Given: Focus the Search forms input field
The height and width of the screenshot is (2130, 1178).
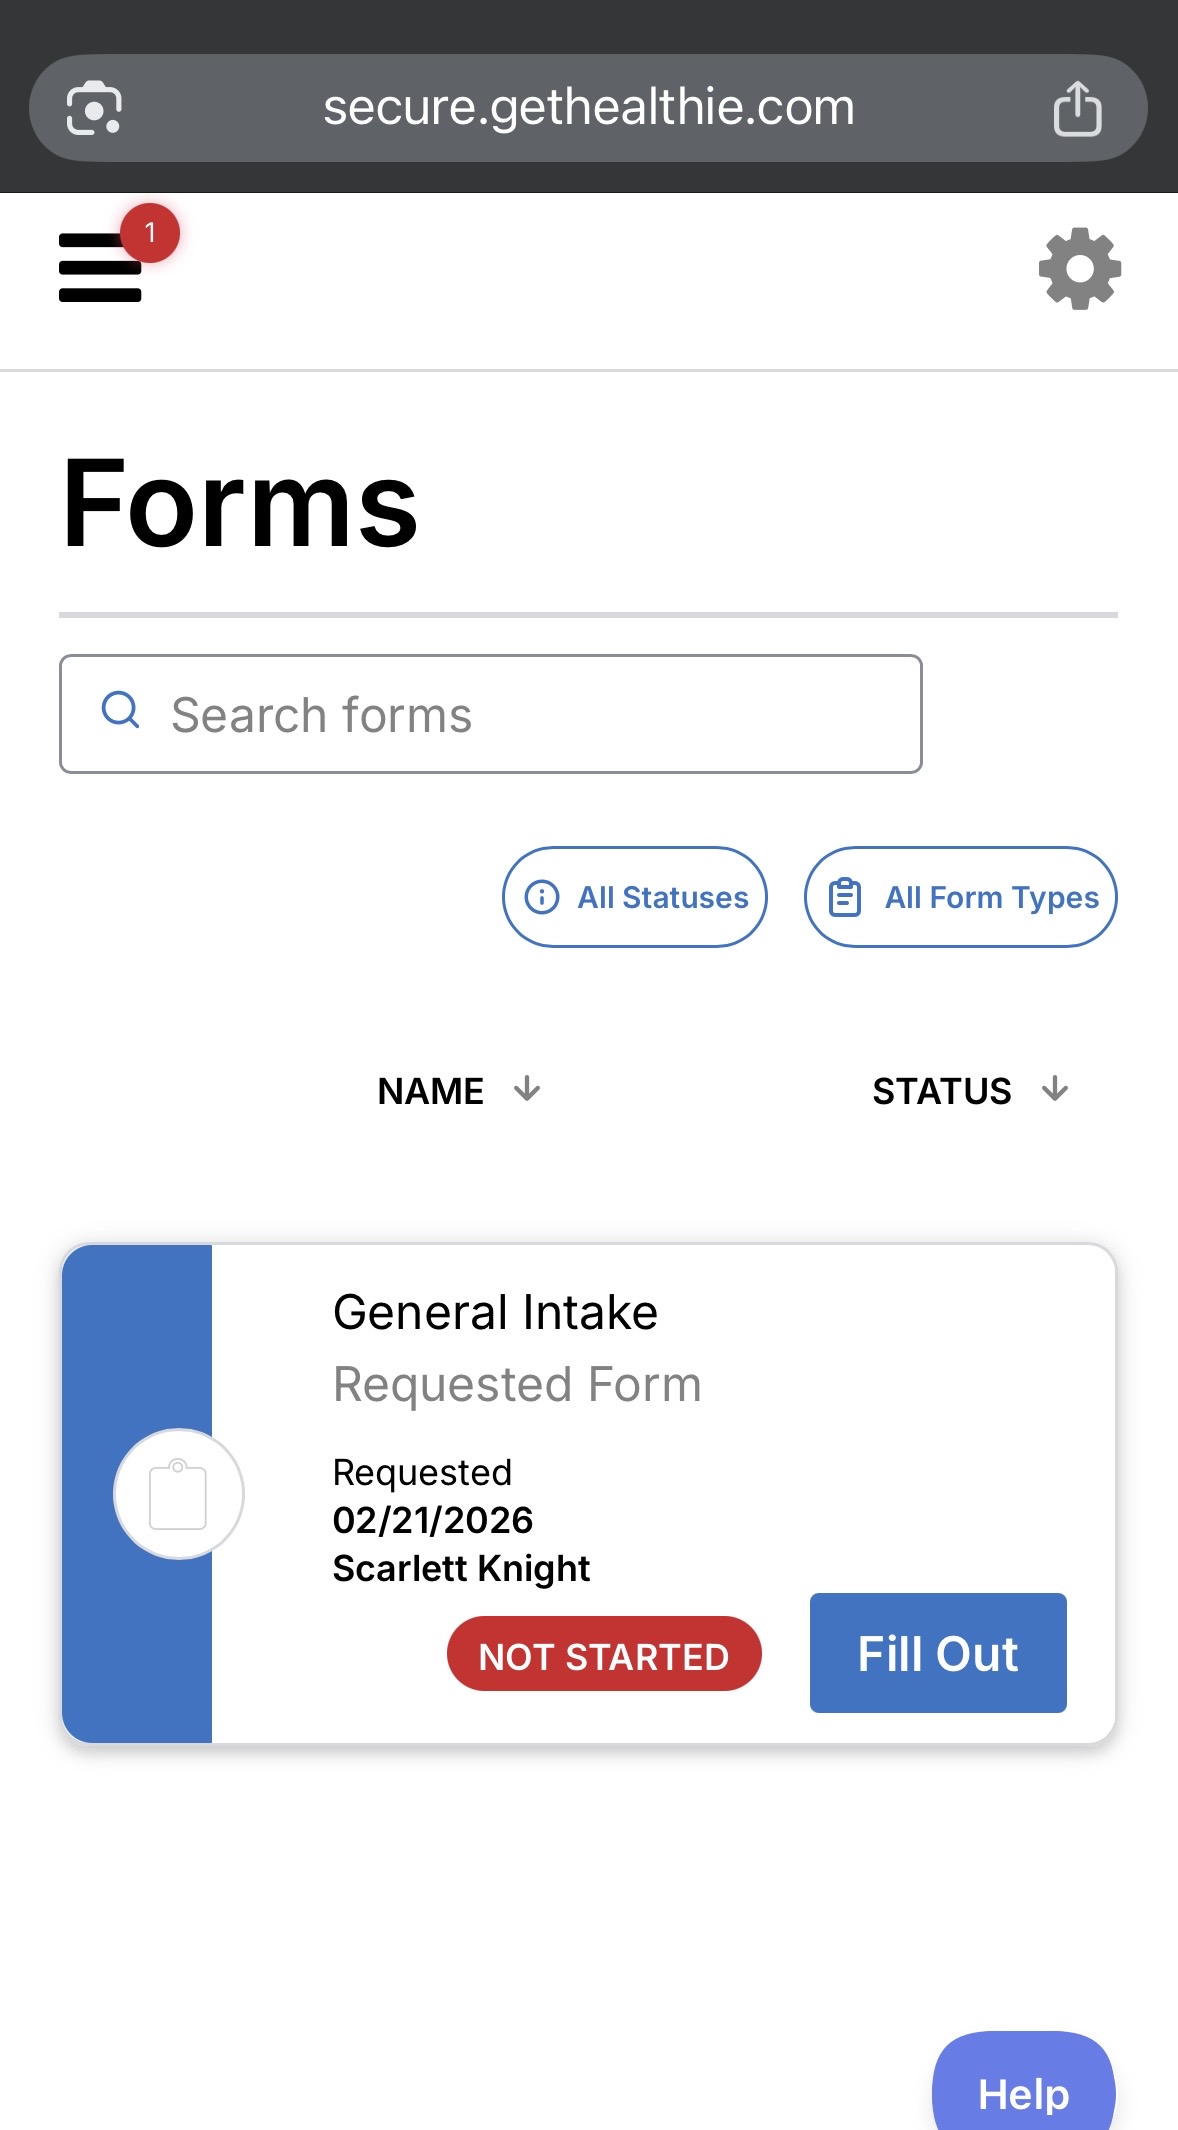Looking at the screenshot, I should point(520,715).
